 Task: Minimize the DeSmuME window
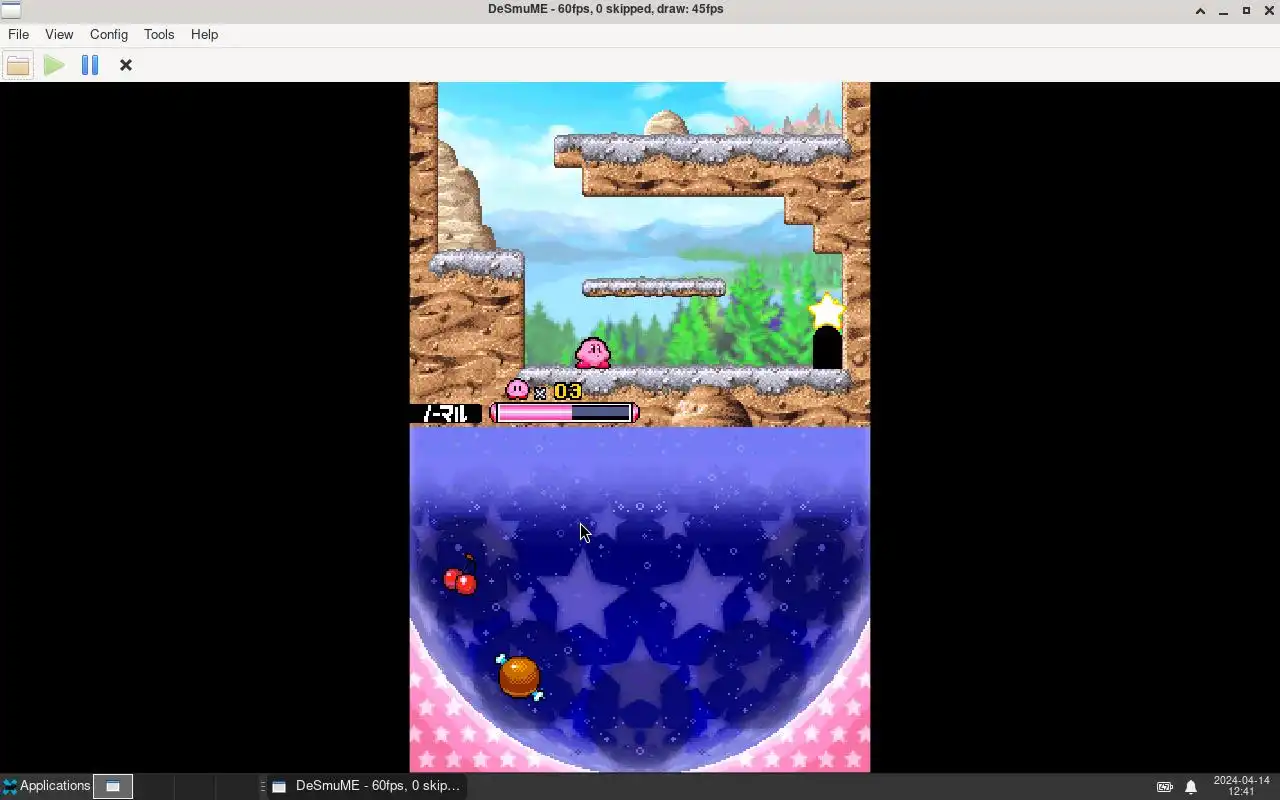click(1223, 11)
